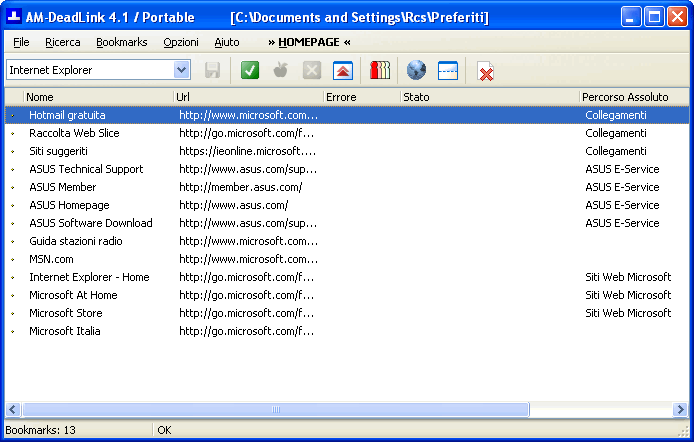
Task: Click the globe browser icon
Action: click(416, 70)
